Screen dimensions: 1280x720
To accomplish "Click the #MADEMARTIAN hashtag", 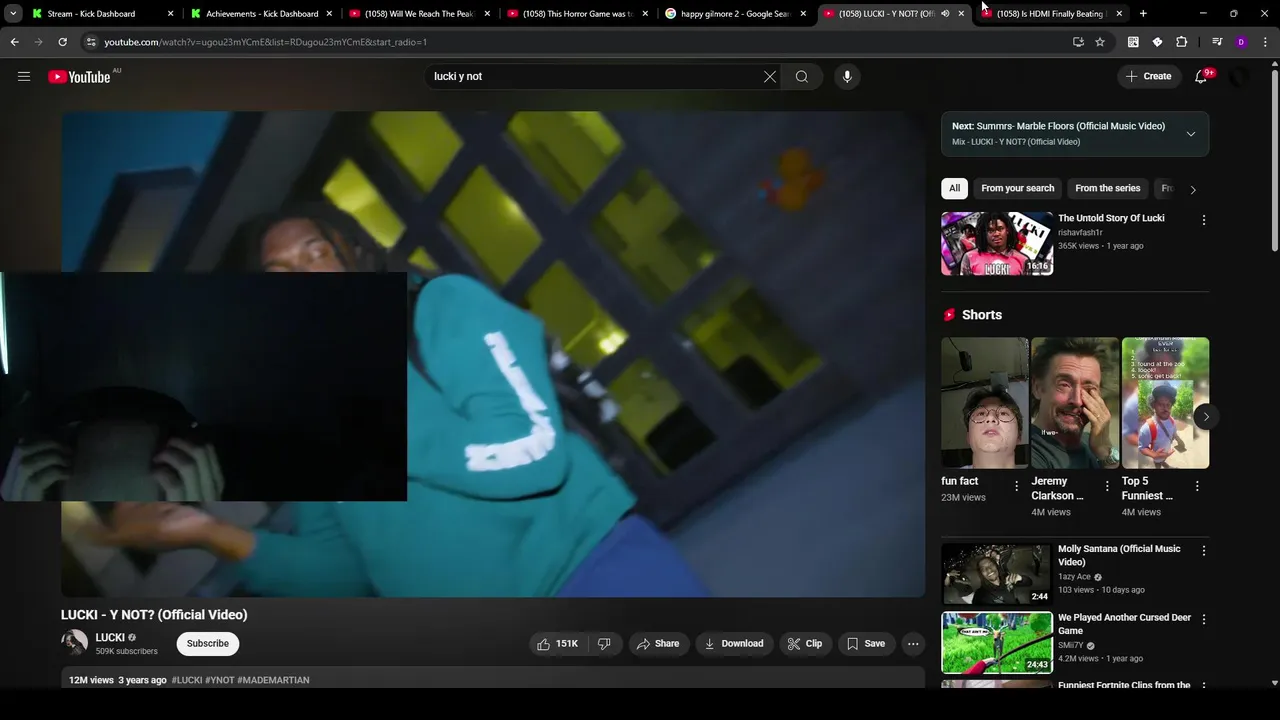I will click(273, 680).
